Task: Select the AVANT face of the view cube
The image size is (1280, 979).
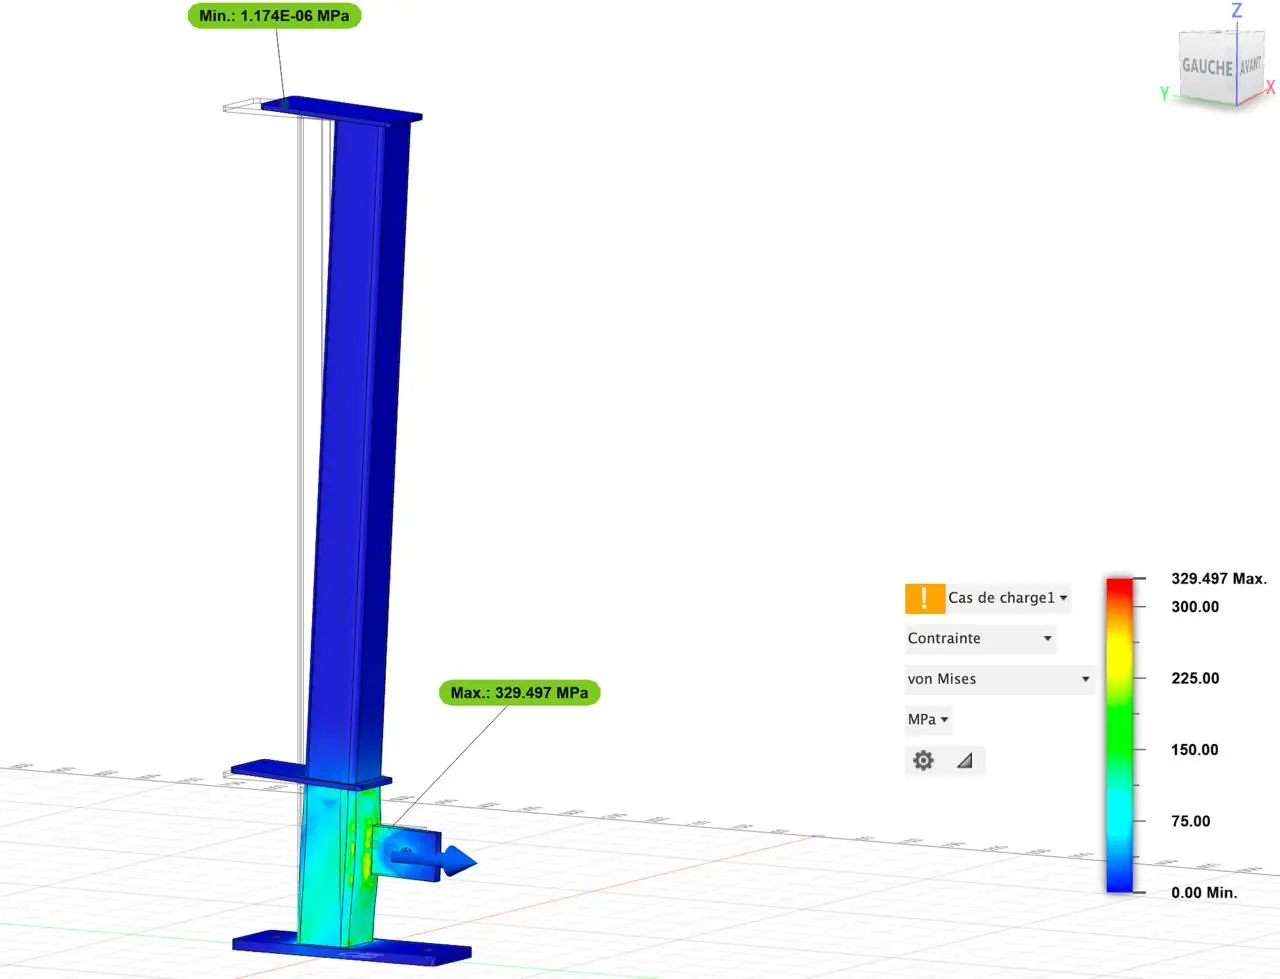Action: tap(1250, 66)
